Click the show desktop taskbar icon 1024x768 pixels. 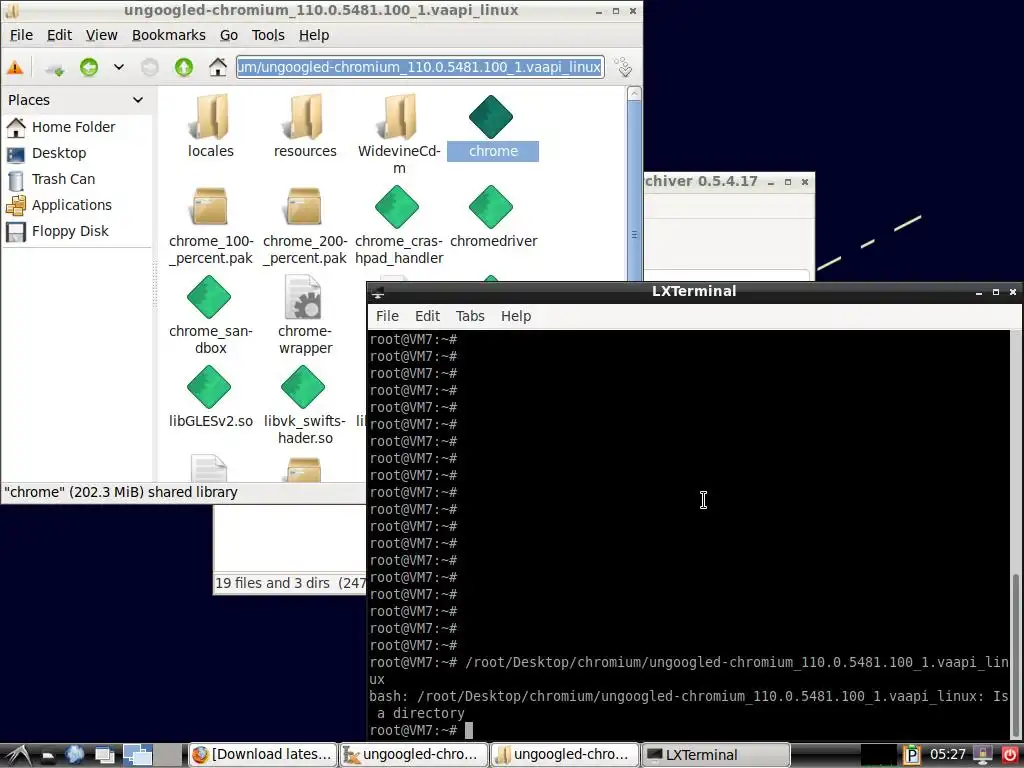pos(104,755)
